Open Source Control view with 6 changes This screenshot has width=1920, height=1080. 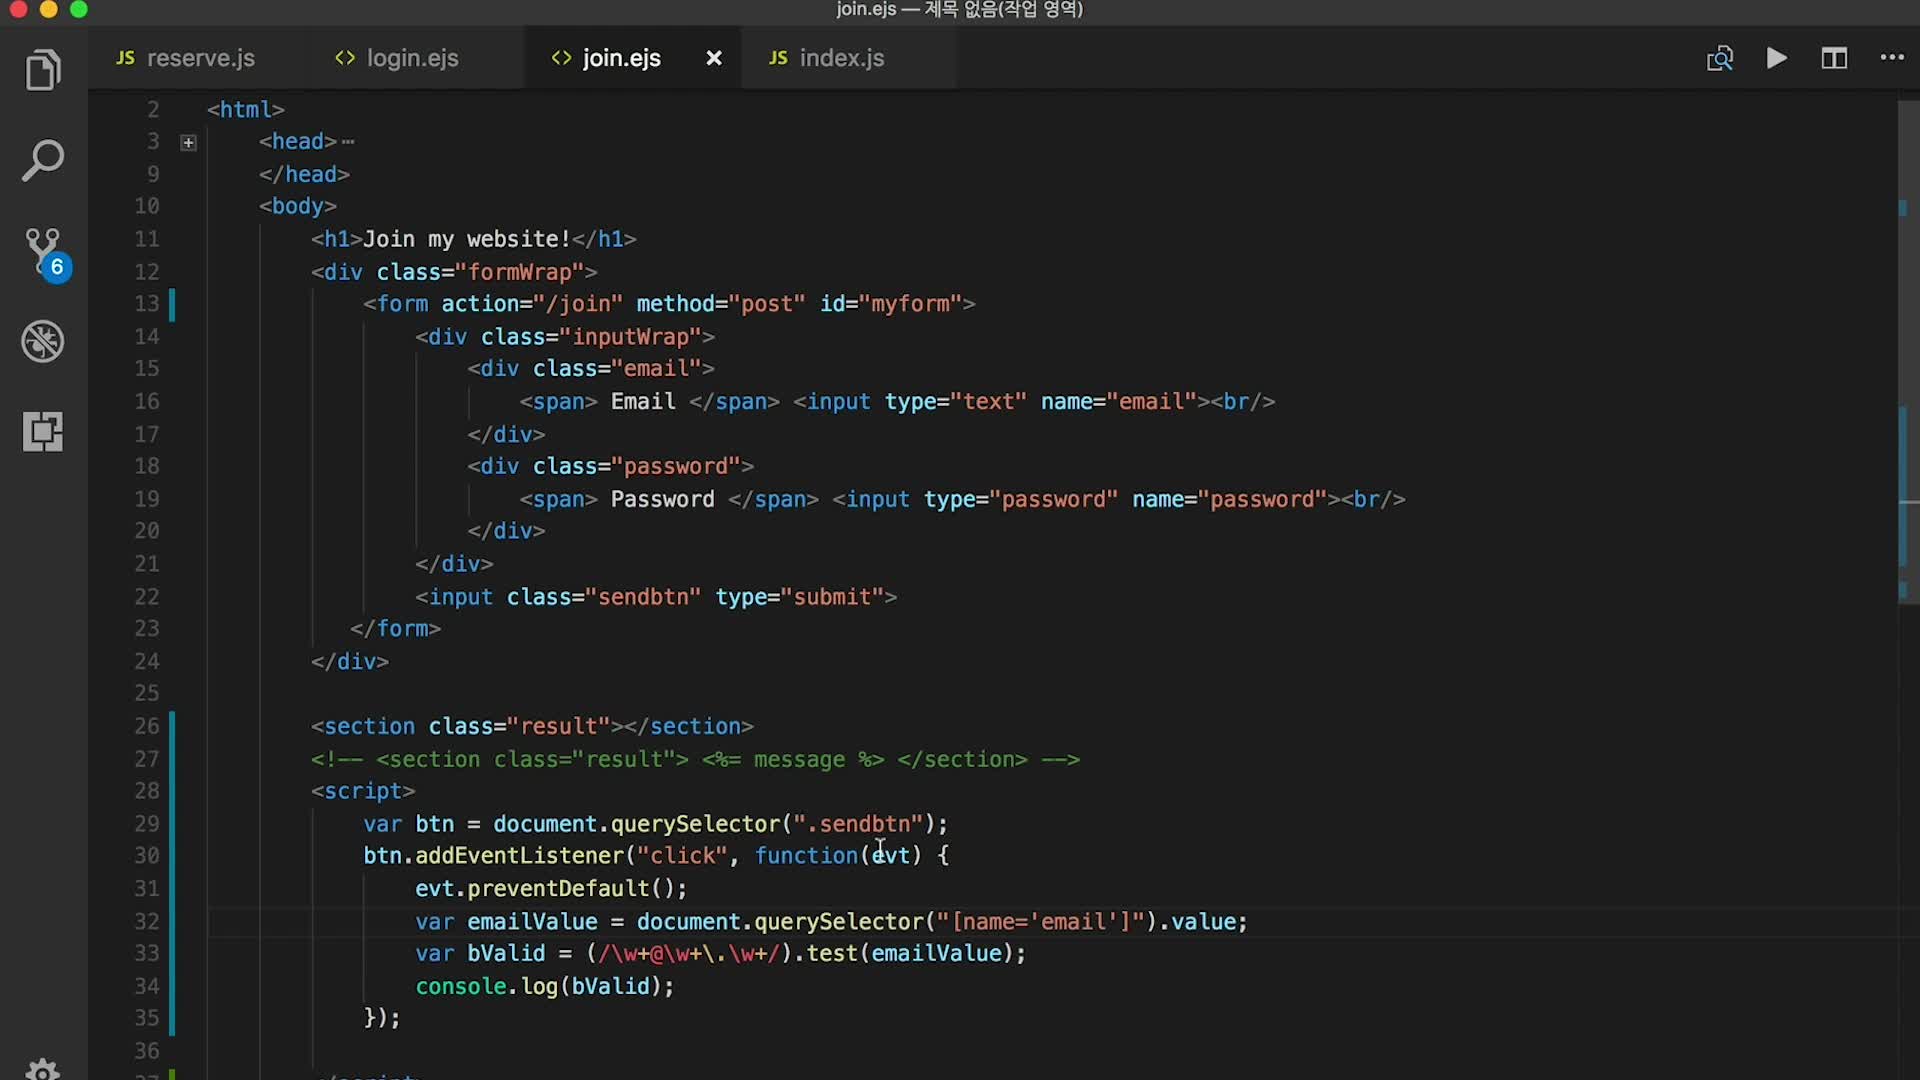45,254
